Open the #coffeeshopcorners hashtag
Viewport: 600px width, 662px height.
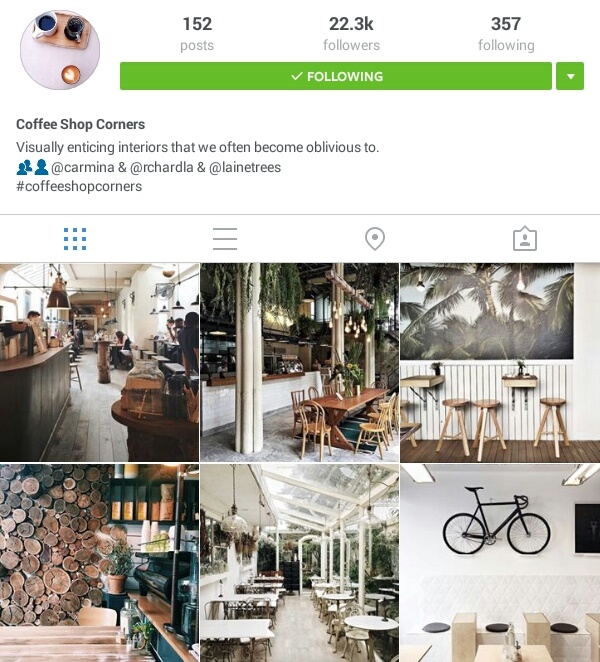coord(79,186)
